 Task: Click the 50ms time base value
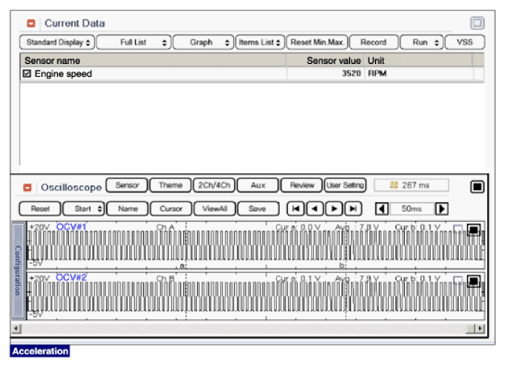(412, 209)
